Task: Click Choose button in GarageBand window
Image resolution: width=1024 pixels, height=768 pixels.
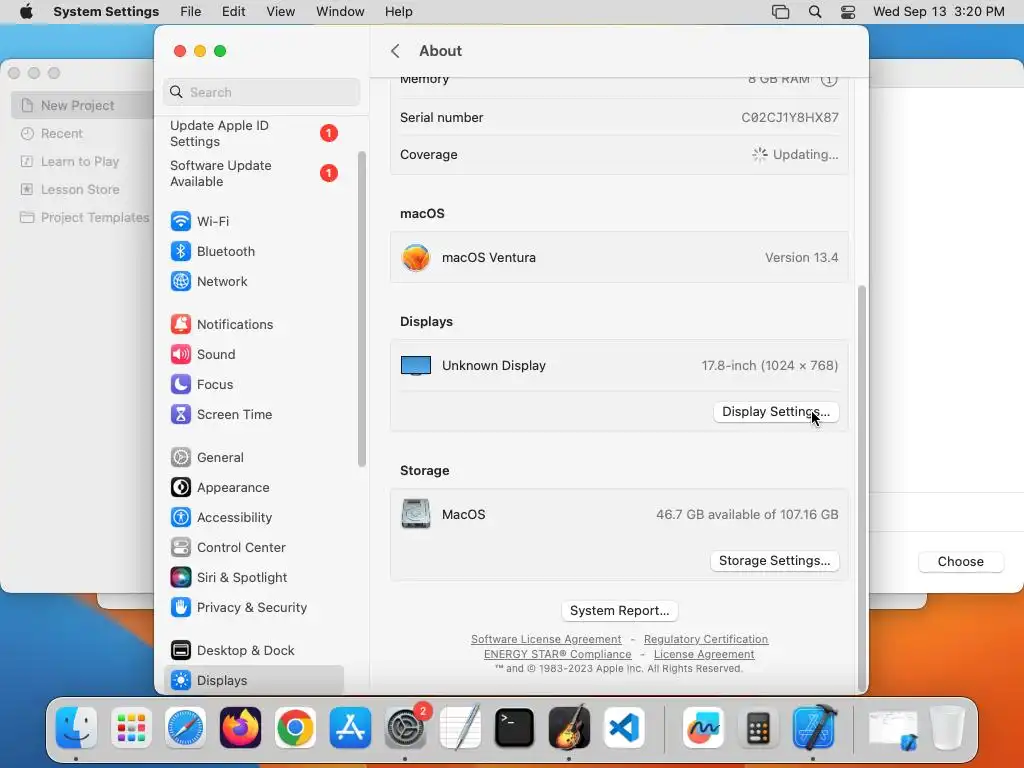Action: point(960,562)
